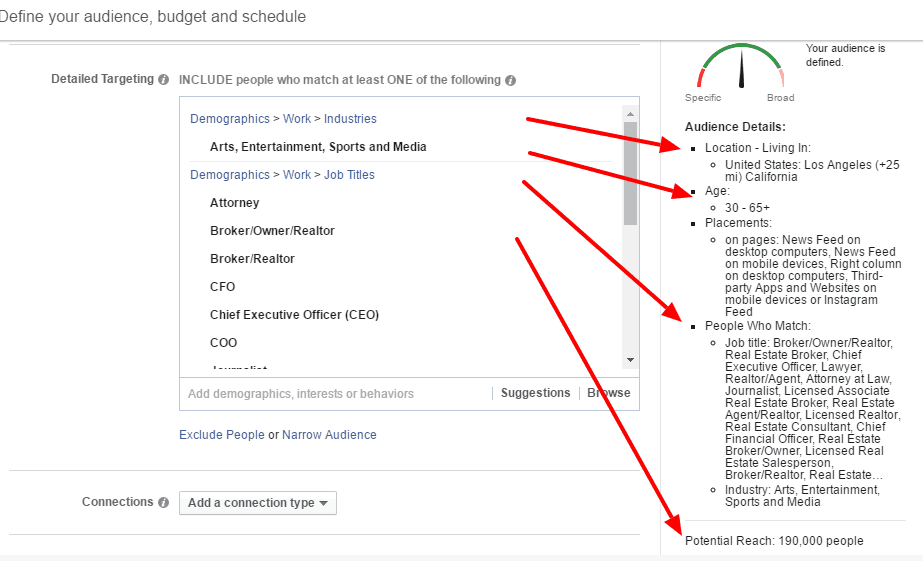This screenshot has height=561, width=923.
Task: Select Attorney job title entry
Action: (x=234, y=203)
